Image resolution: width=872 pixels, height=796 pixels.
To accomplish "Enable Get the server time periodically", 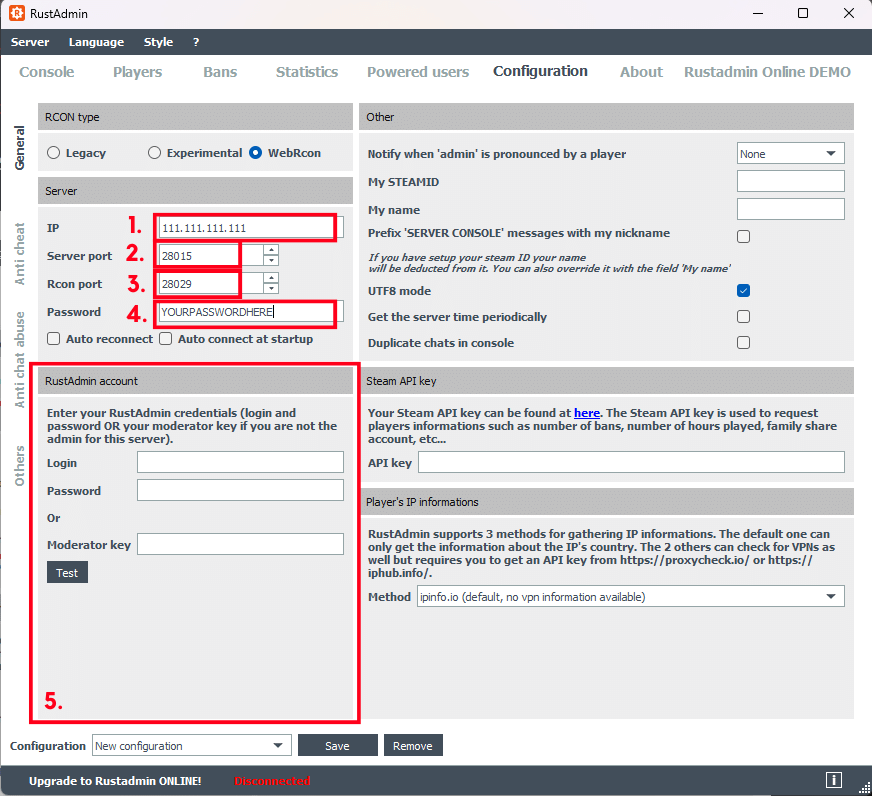I will point(743,317).
